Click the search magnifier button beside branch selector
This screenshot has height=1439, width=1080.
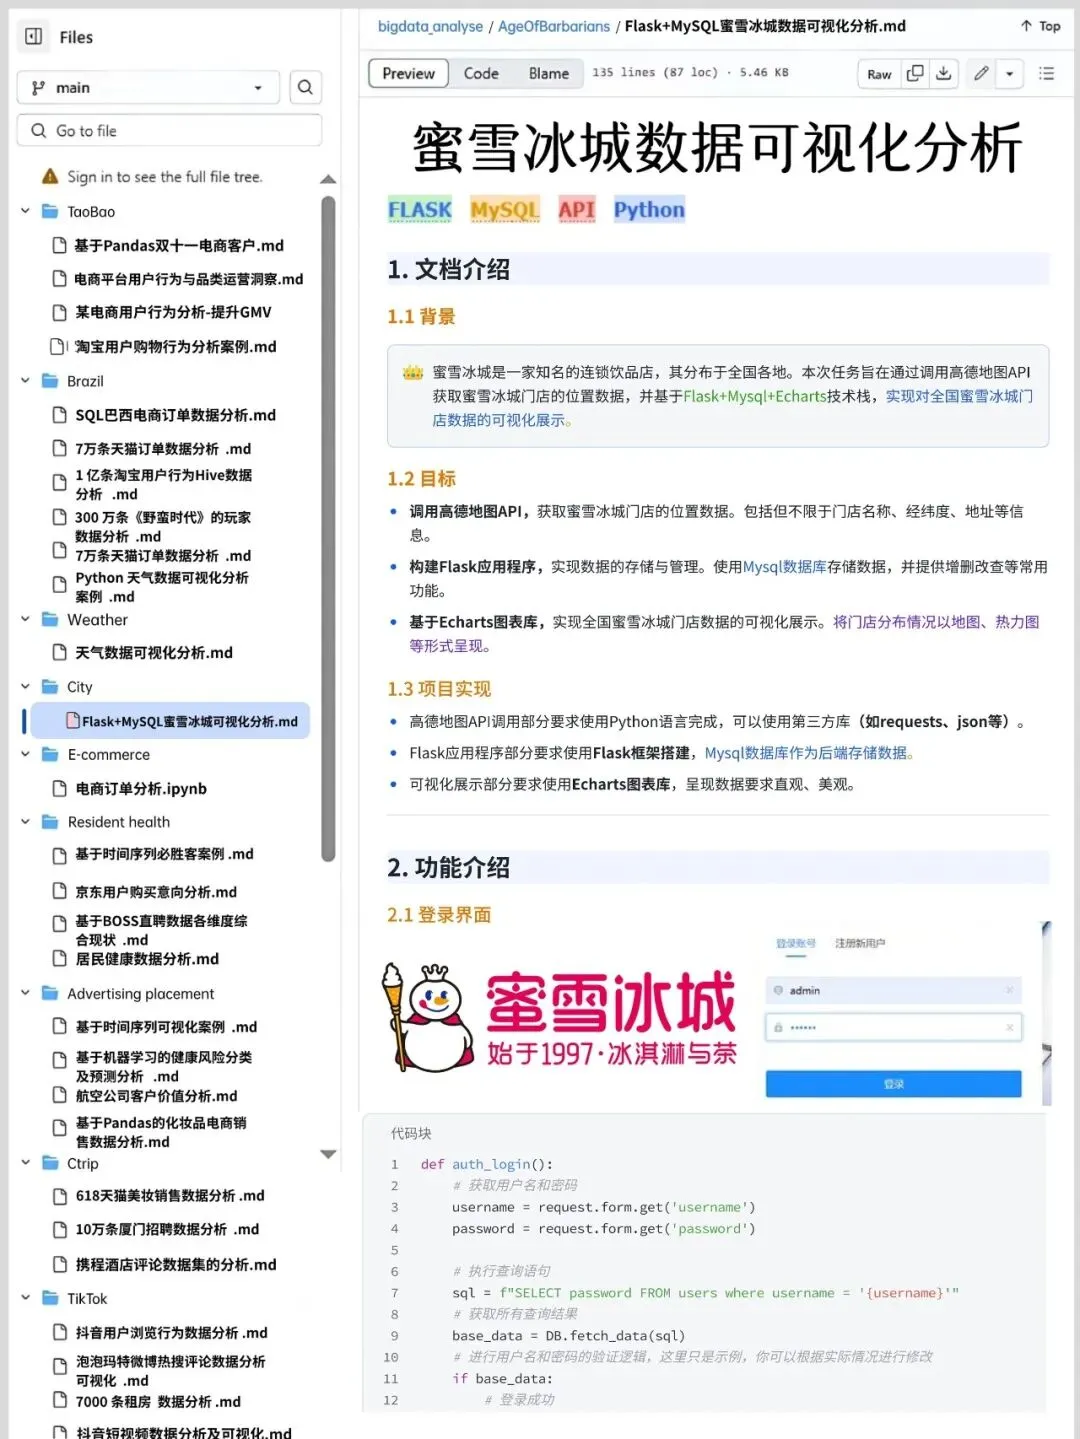(x=305, y=88)
